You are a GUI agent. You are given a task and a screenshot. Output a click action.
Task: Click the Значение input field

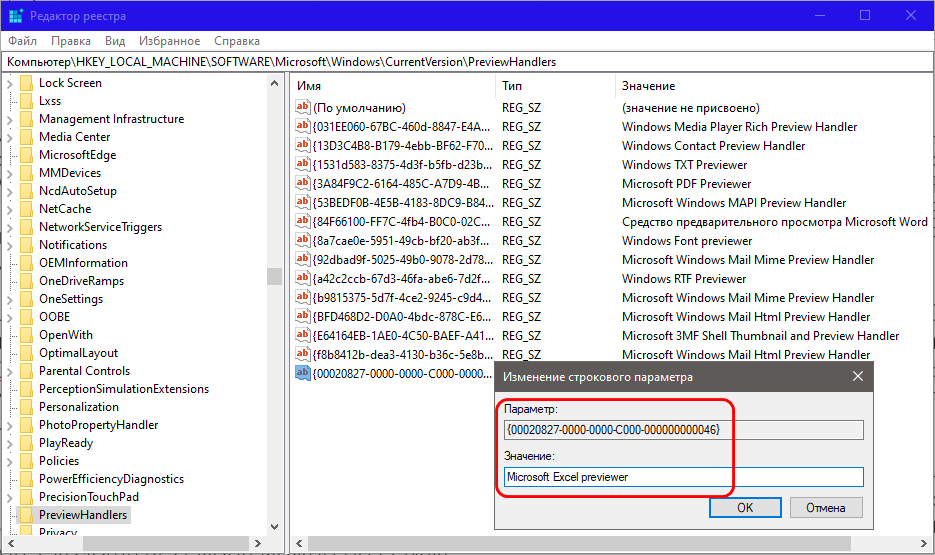[683, 477]
